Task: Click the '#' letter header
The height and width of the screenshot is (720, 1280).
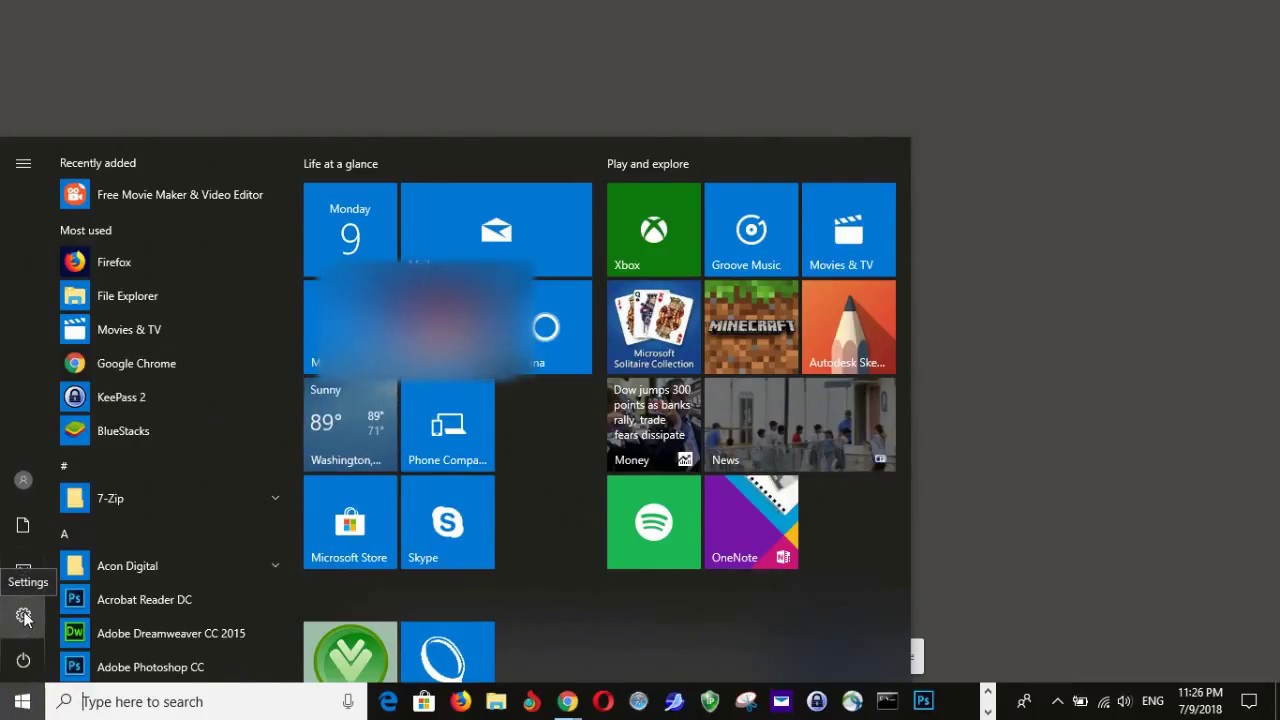Action: click(64, 466)
